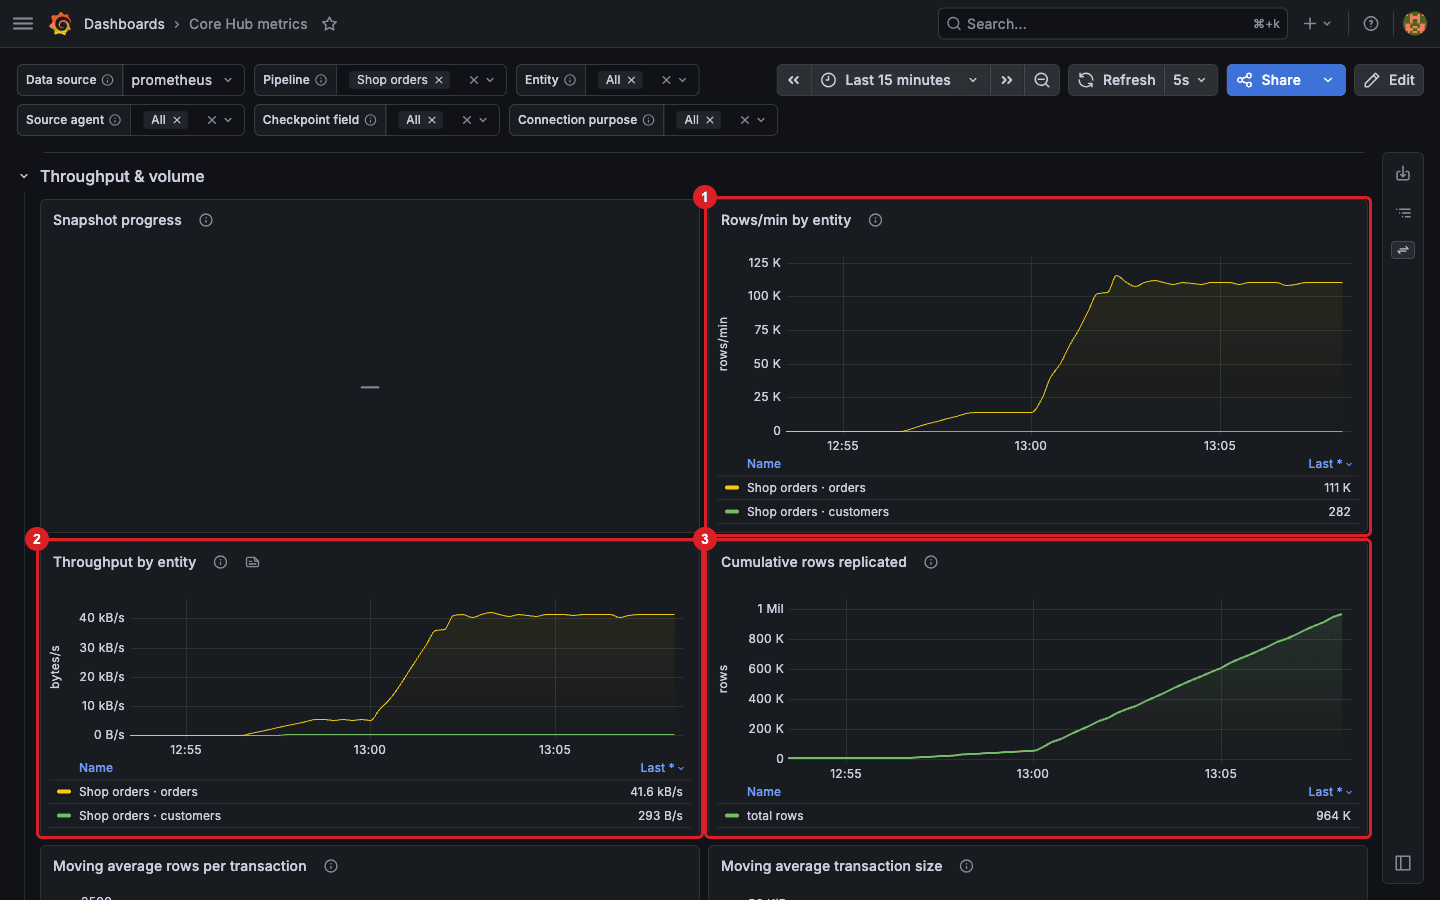Show info for Snapshot progress panel
This screenshot has width=1440, height=900.
206,220
